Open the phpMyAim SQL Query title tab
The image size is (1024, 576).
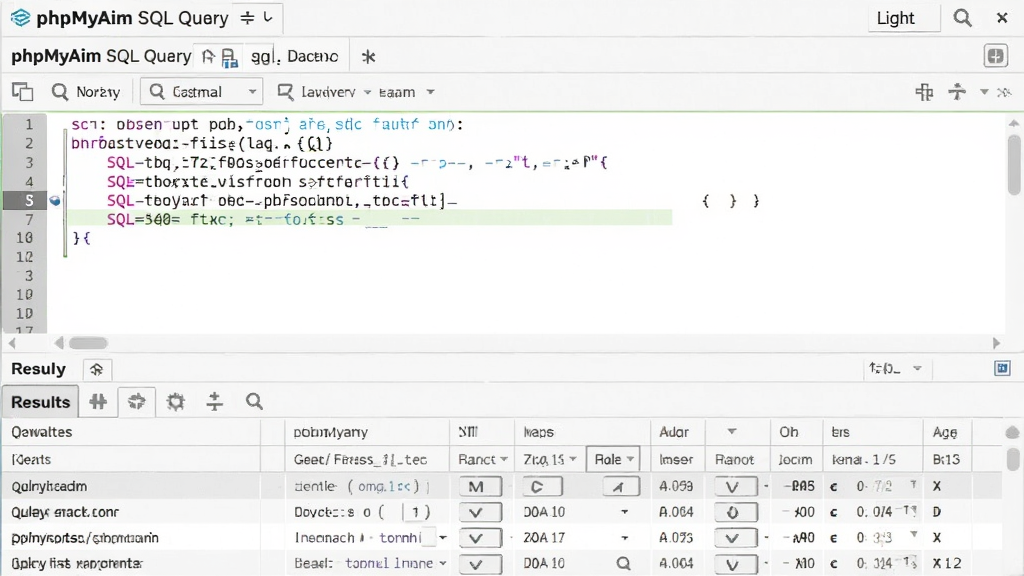click(x=133, y=18)
